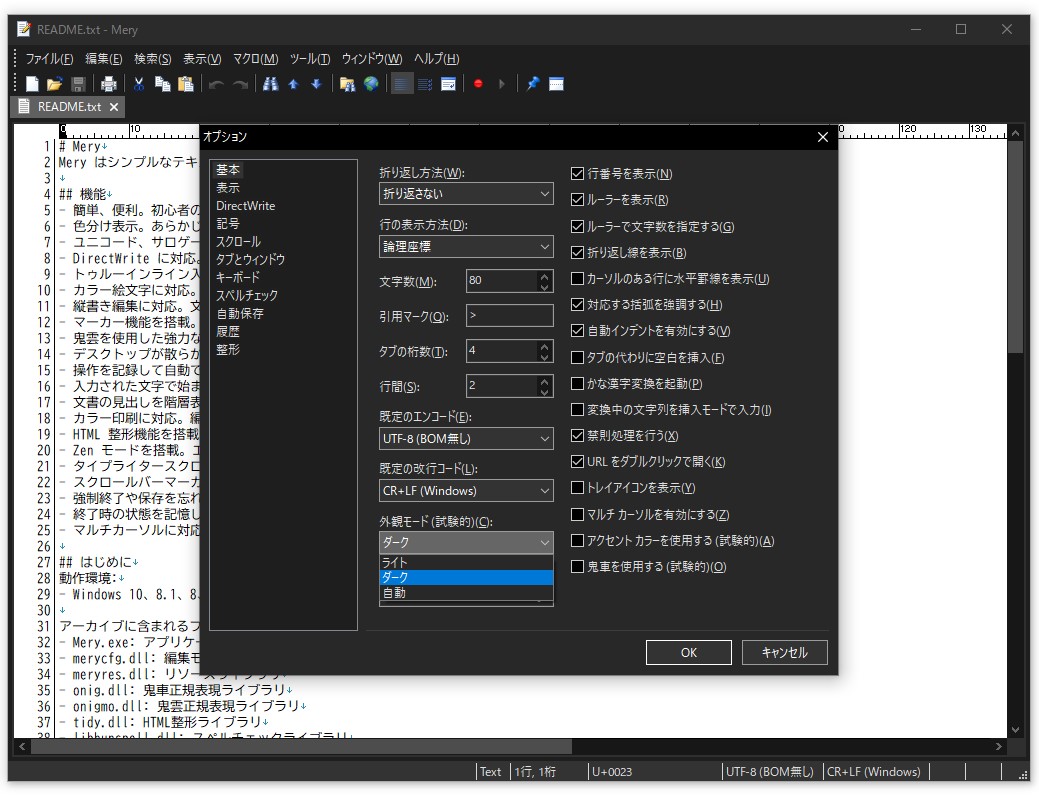This screenshot has width=1039, height=796.
Task: Click the 引用マーク input field
Action: [510, 315]
